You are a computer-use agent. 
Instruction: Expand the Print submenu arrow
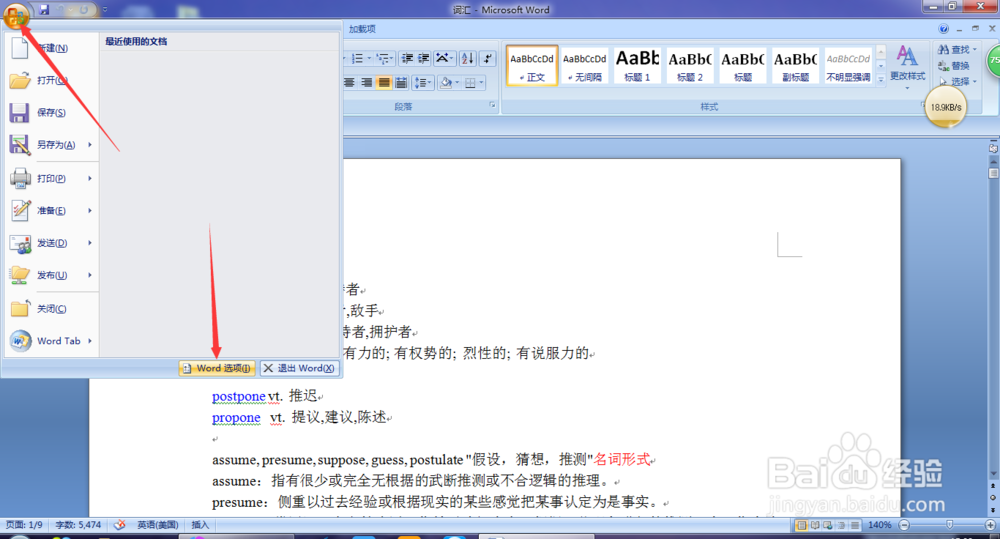[x=90, y=178]
